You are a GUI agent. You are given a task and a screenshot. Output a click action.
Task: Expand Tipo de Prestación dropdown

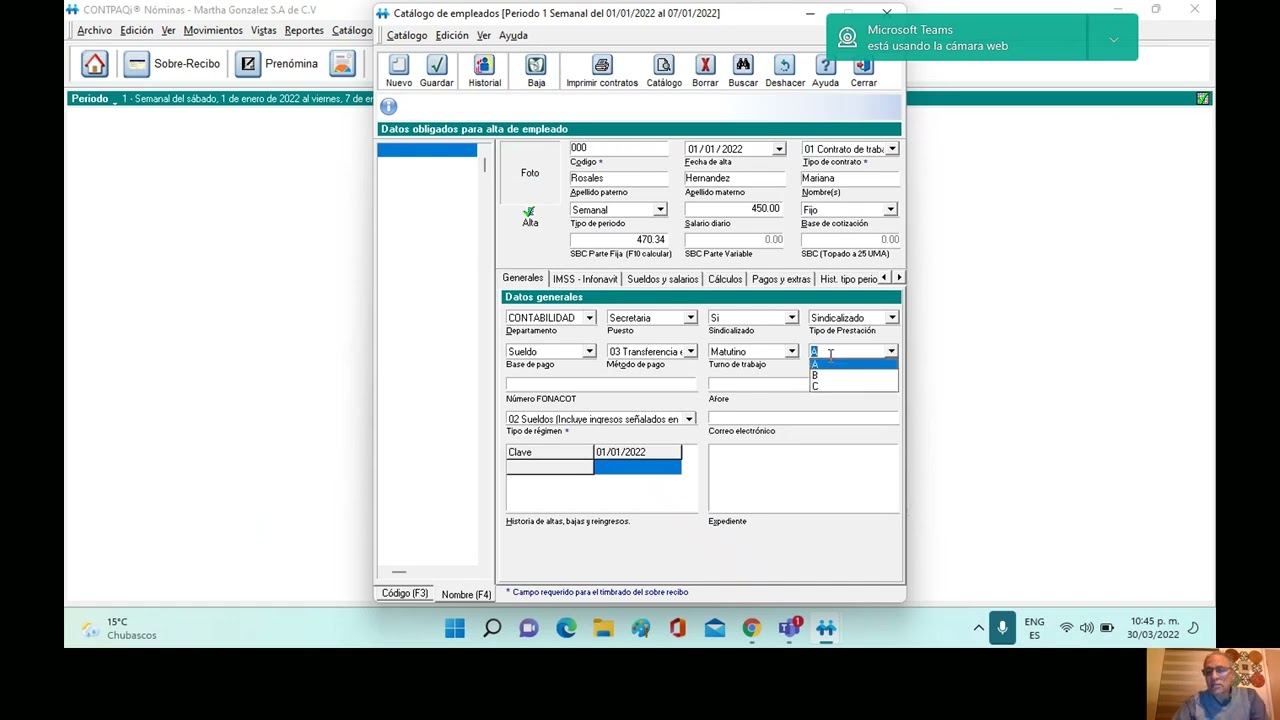coord(892,318)
